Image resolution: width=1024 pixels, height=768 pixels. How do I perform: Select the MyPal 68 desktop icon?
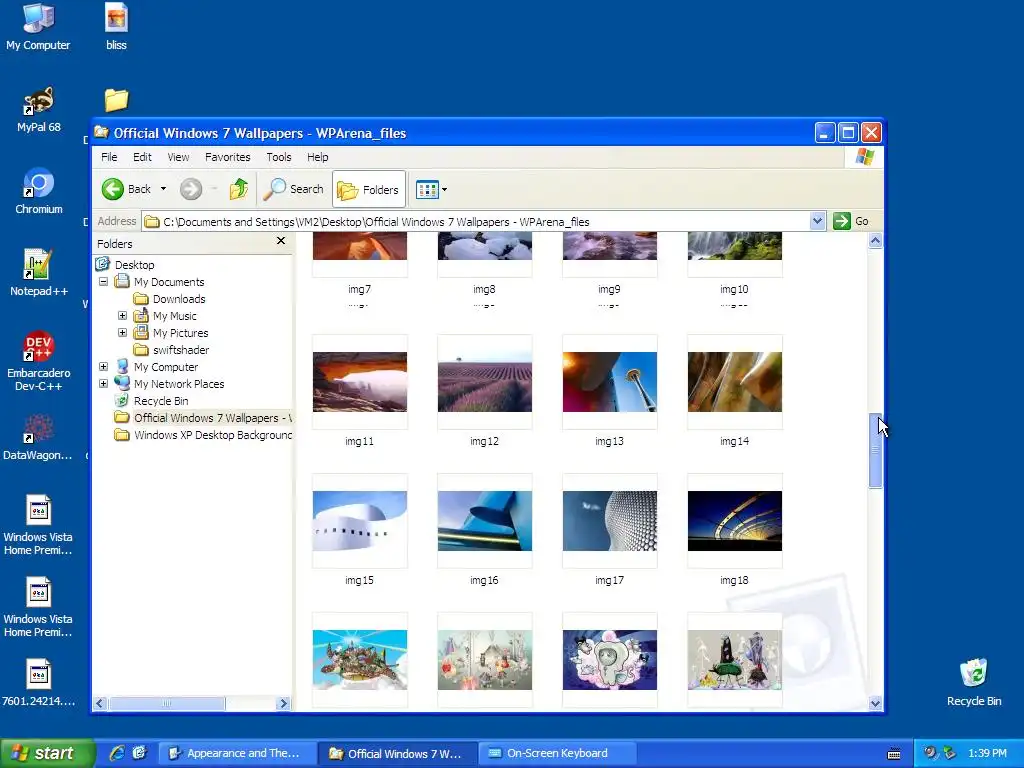[39, 110]
